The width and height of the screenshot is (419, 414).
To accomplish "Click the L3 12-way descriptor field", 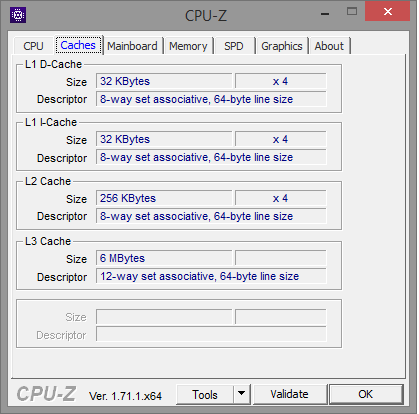I will [x=211, y=276].
